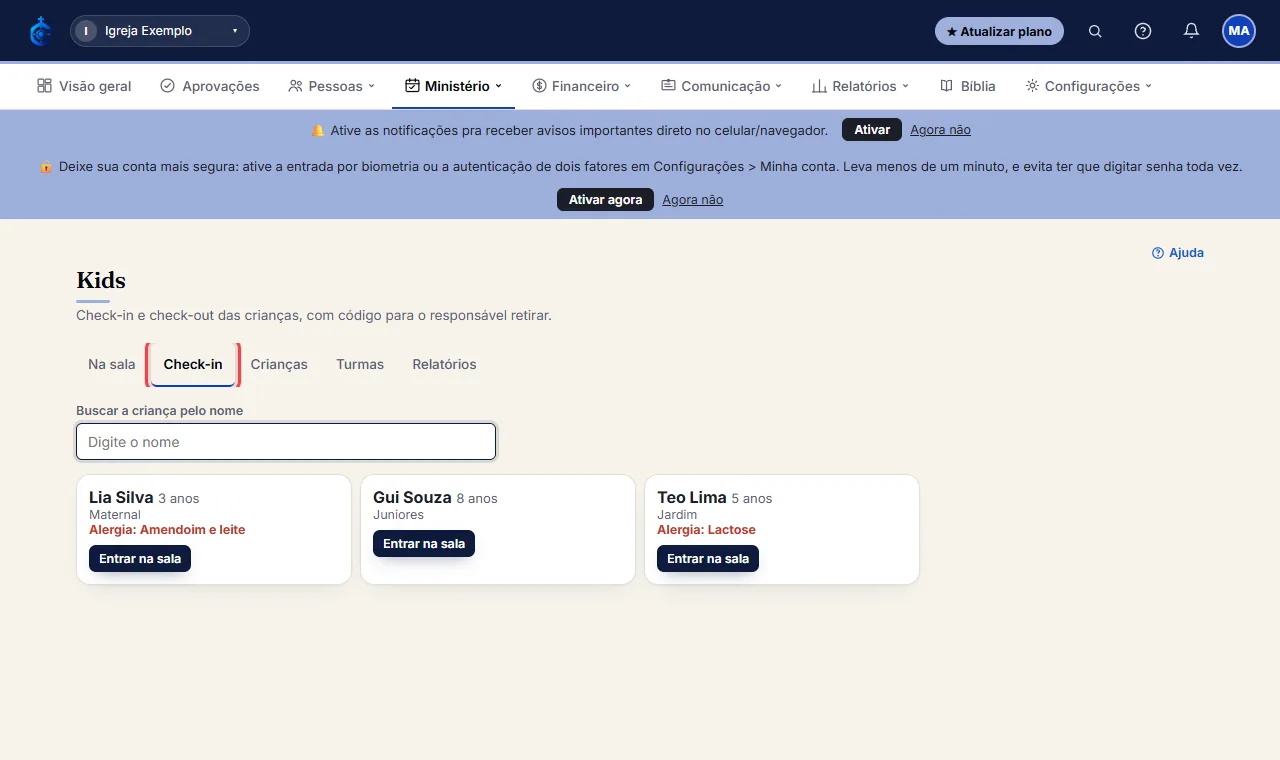Screen dimensions: 1280x760
Task: Click the help question mark icon
Action: coord(1143,31)
